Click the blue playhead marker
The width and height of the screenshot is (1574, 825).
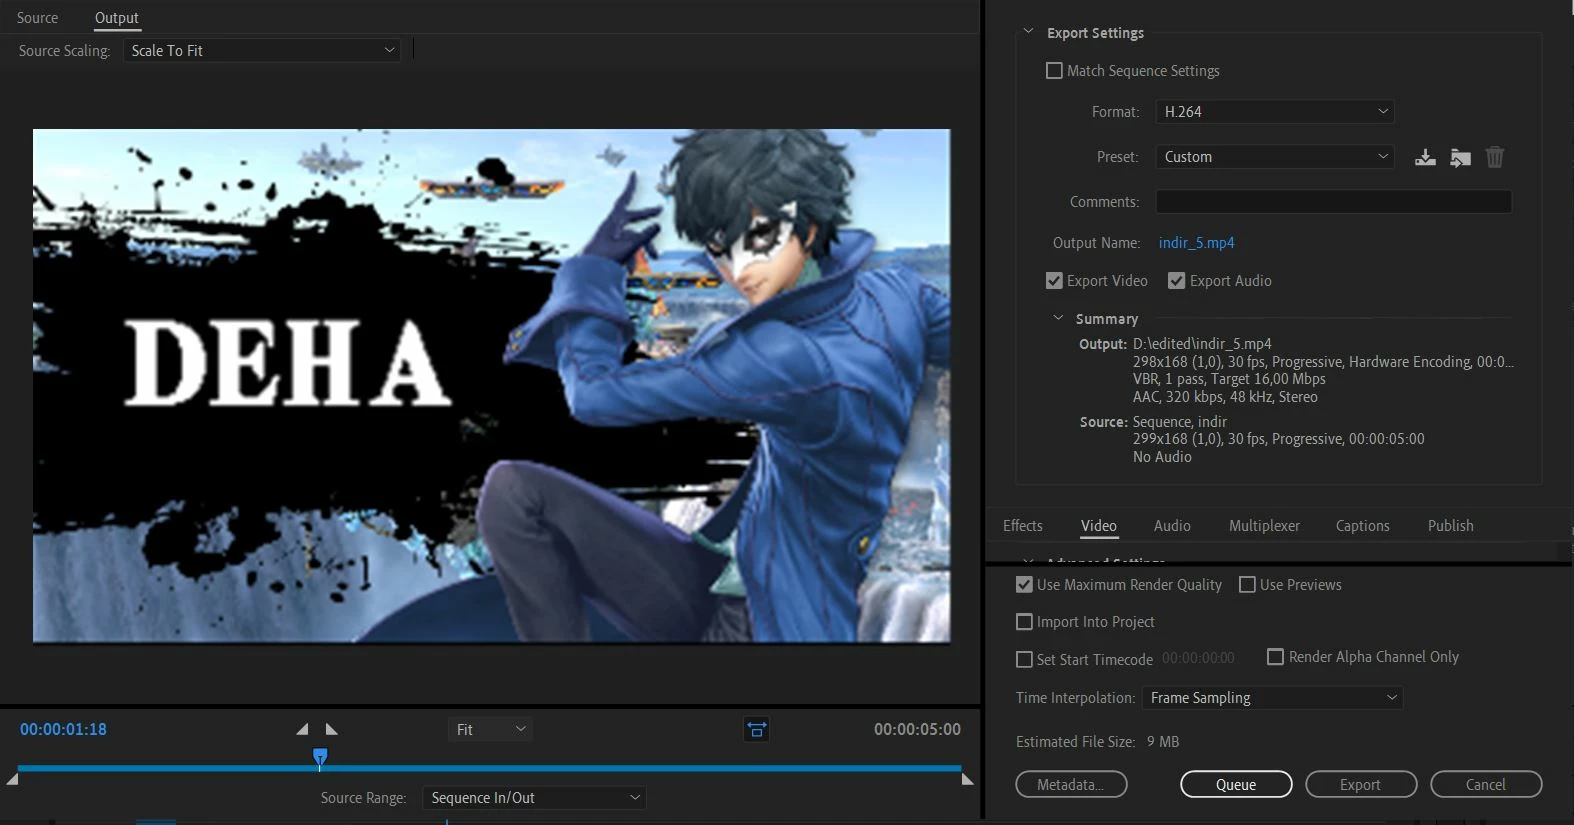tap(320, 757)
